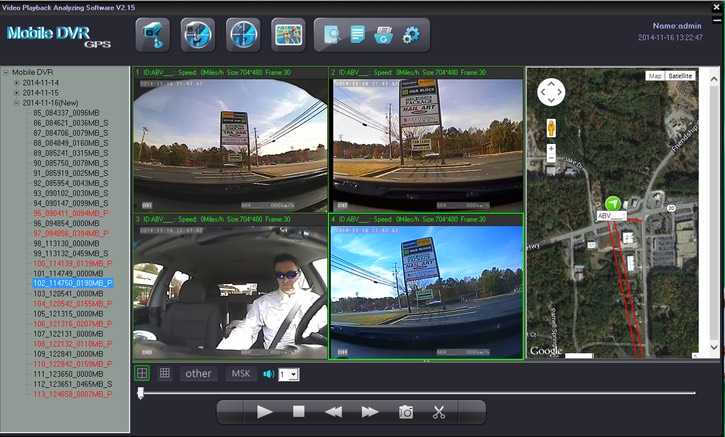Image resolution: width=725 pixels, height=437 pixels.
Task: Open the globe GPS toolbar icon
Action: 198,34
